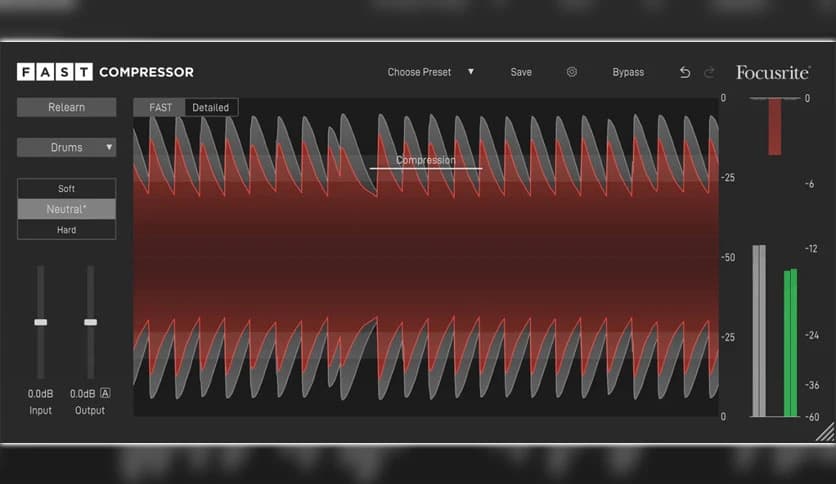This screenshot has height=484, width=836.
Task: Click the Output 0.0dB value
Action: point(83,393)
